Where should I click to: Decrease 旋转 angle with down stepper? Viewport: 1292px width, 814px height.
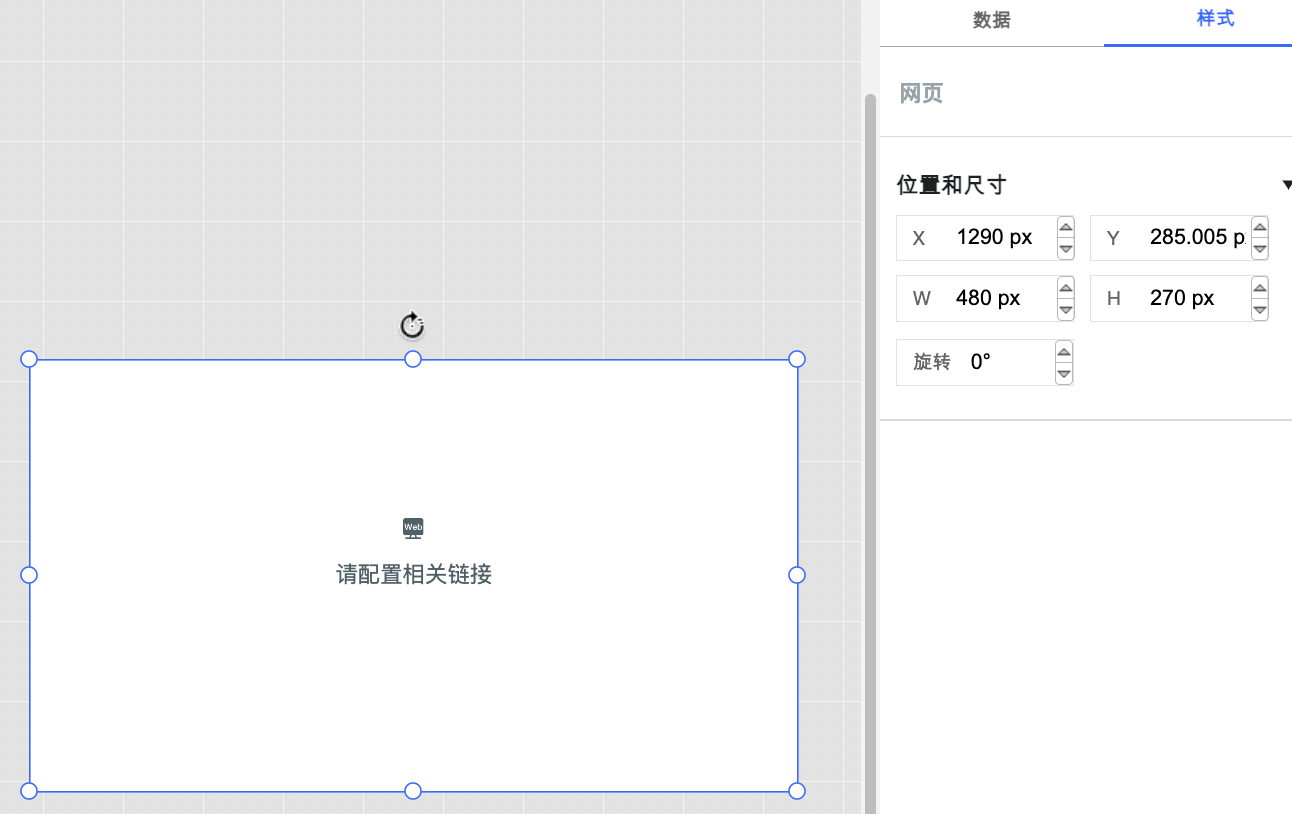pyautogui.click(x=1064, y=374)
